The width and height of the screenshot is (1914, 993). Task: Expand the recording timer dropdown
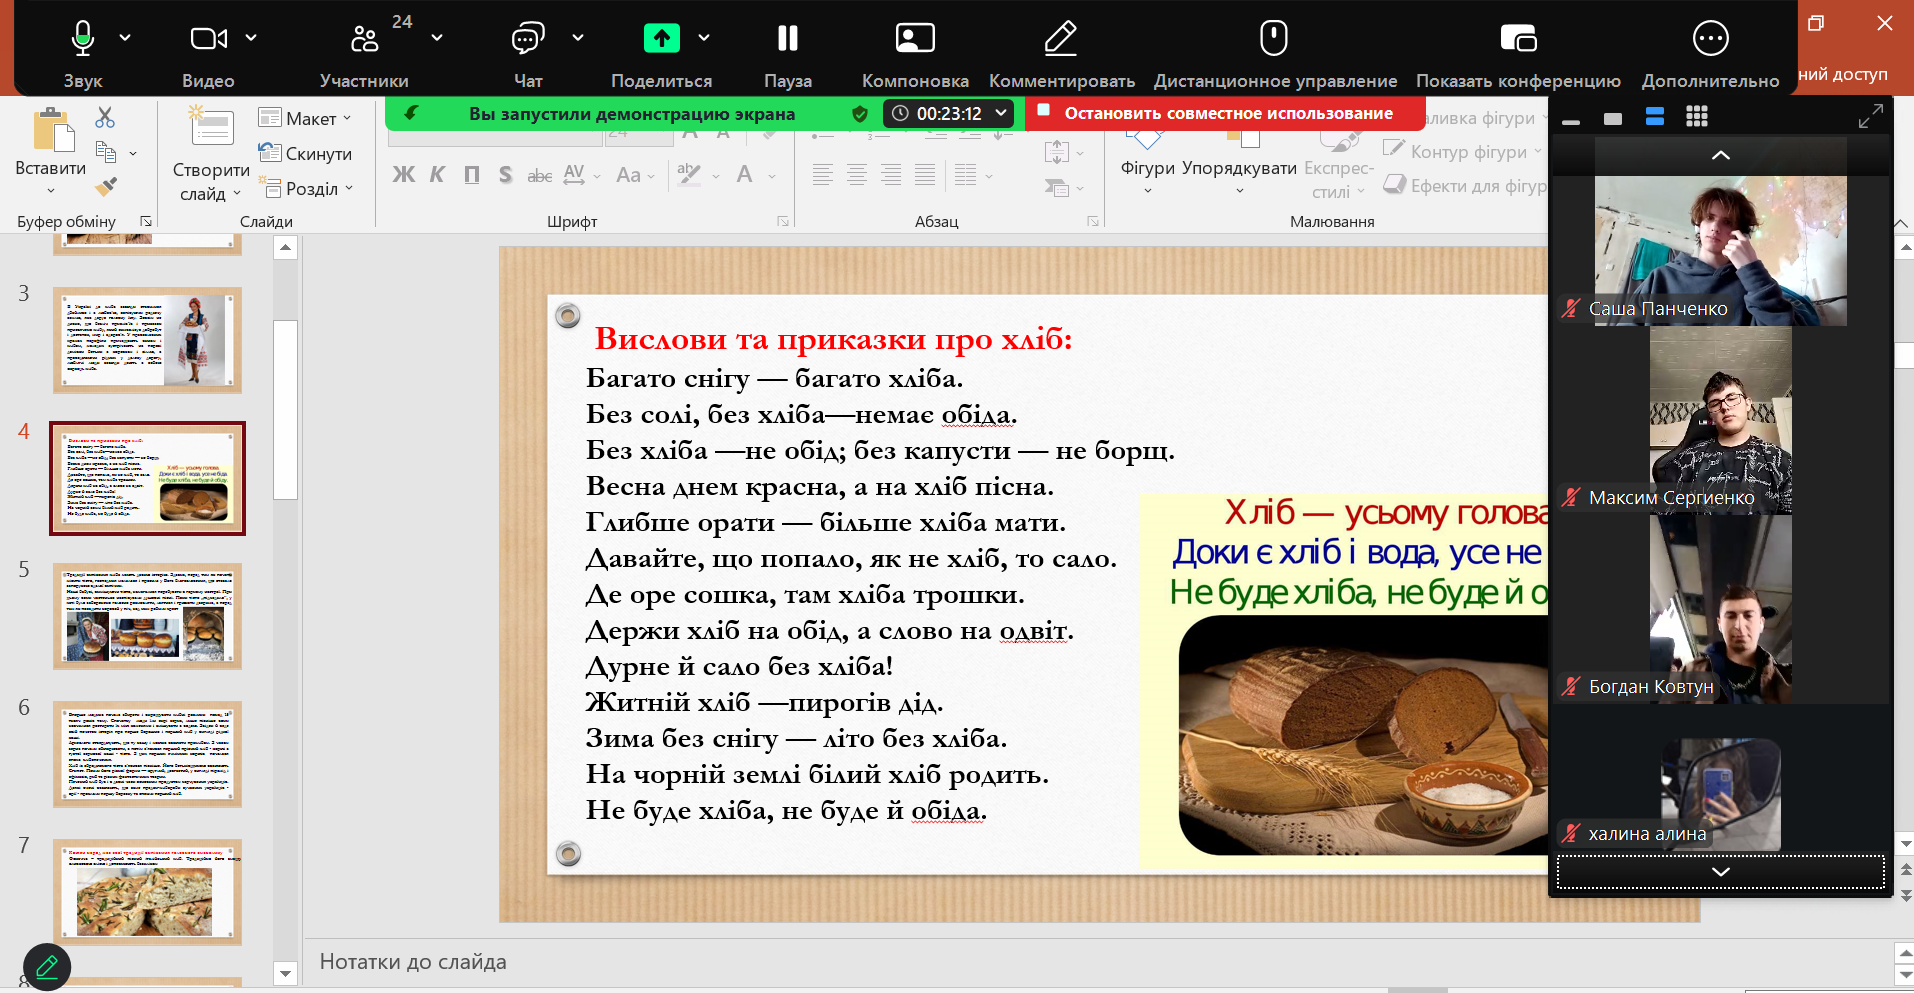coord(1001,113)
